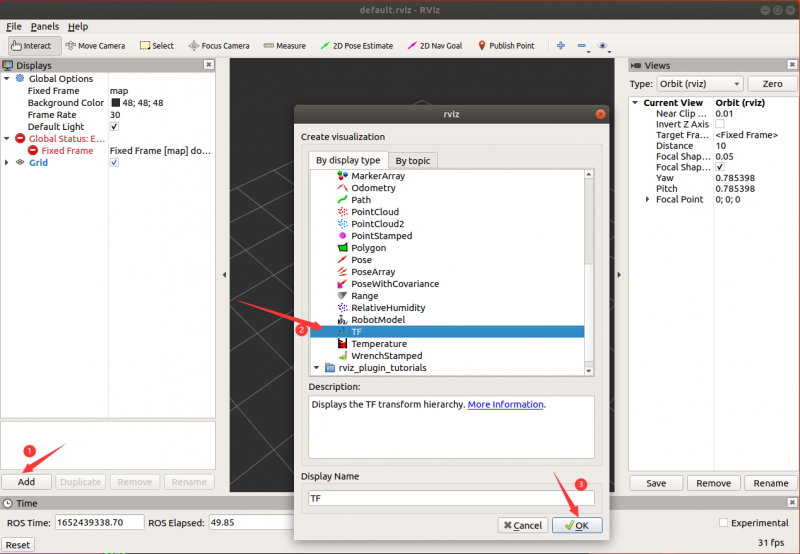Click the display list scrollbar up arrow
Screen dimensions: 800x554
coord(589,174)
